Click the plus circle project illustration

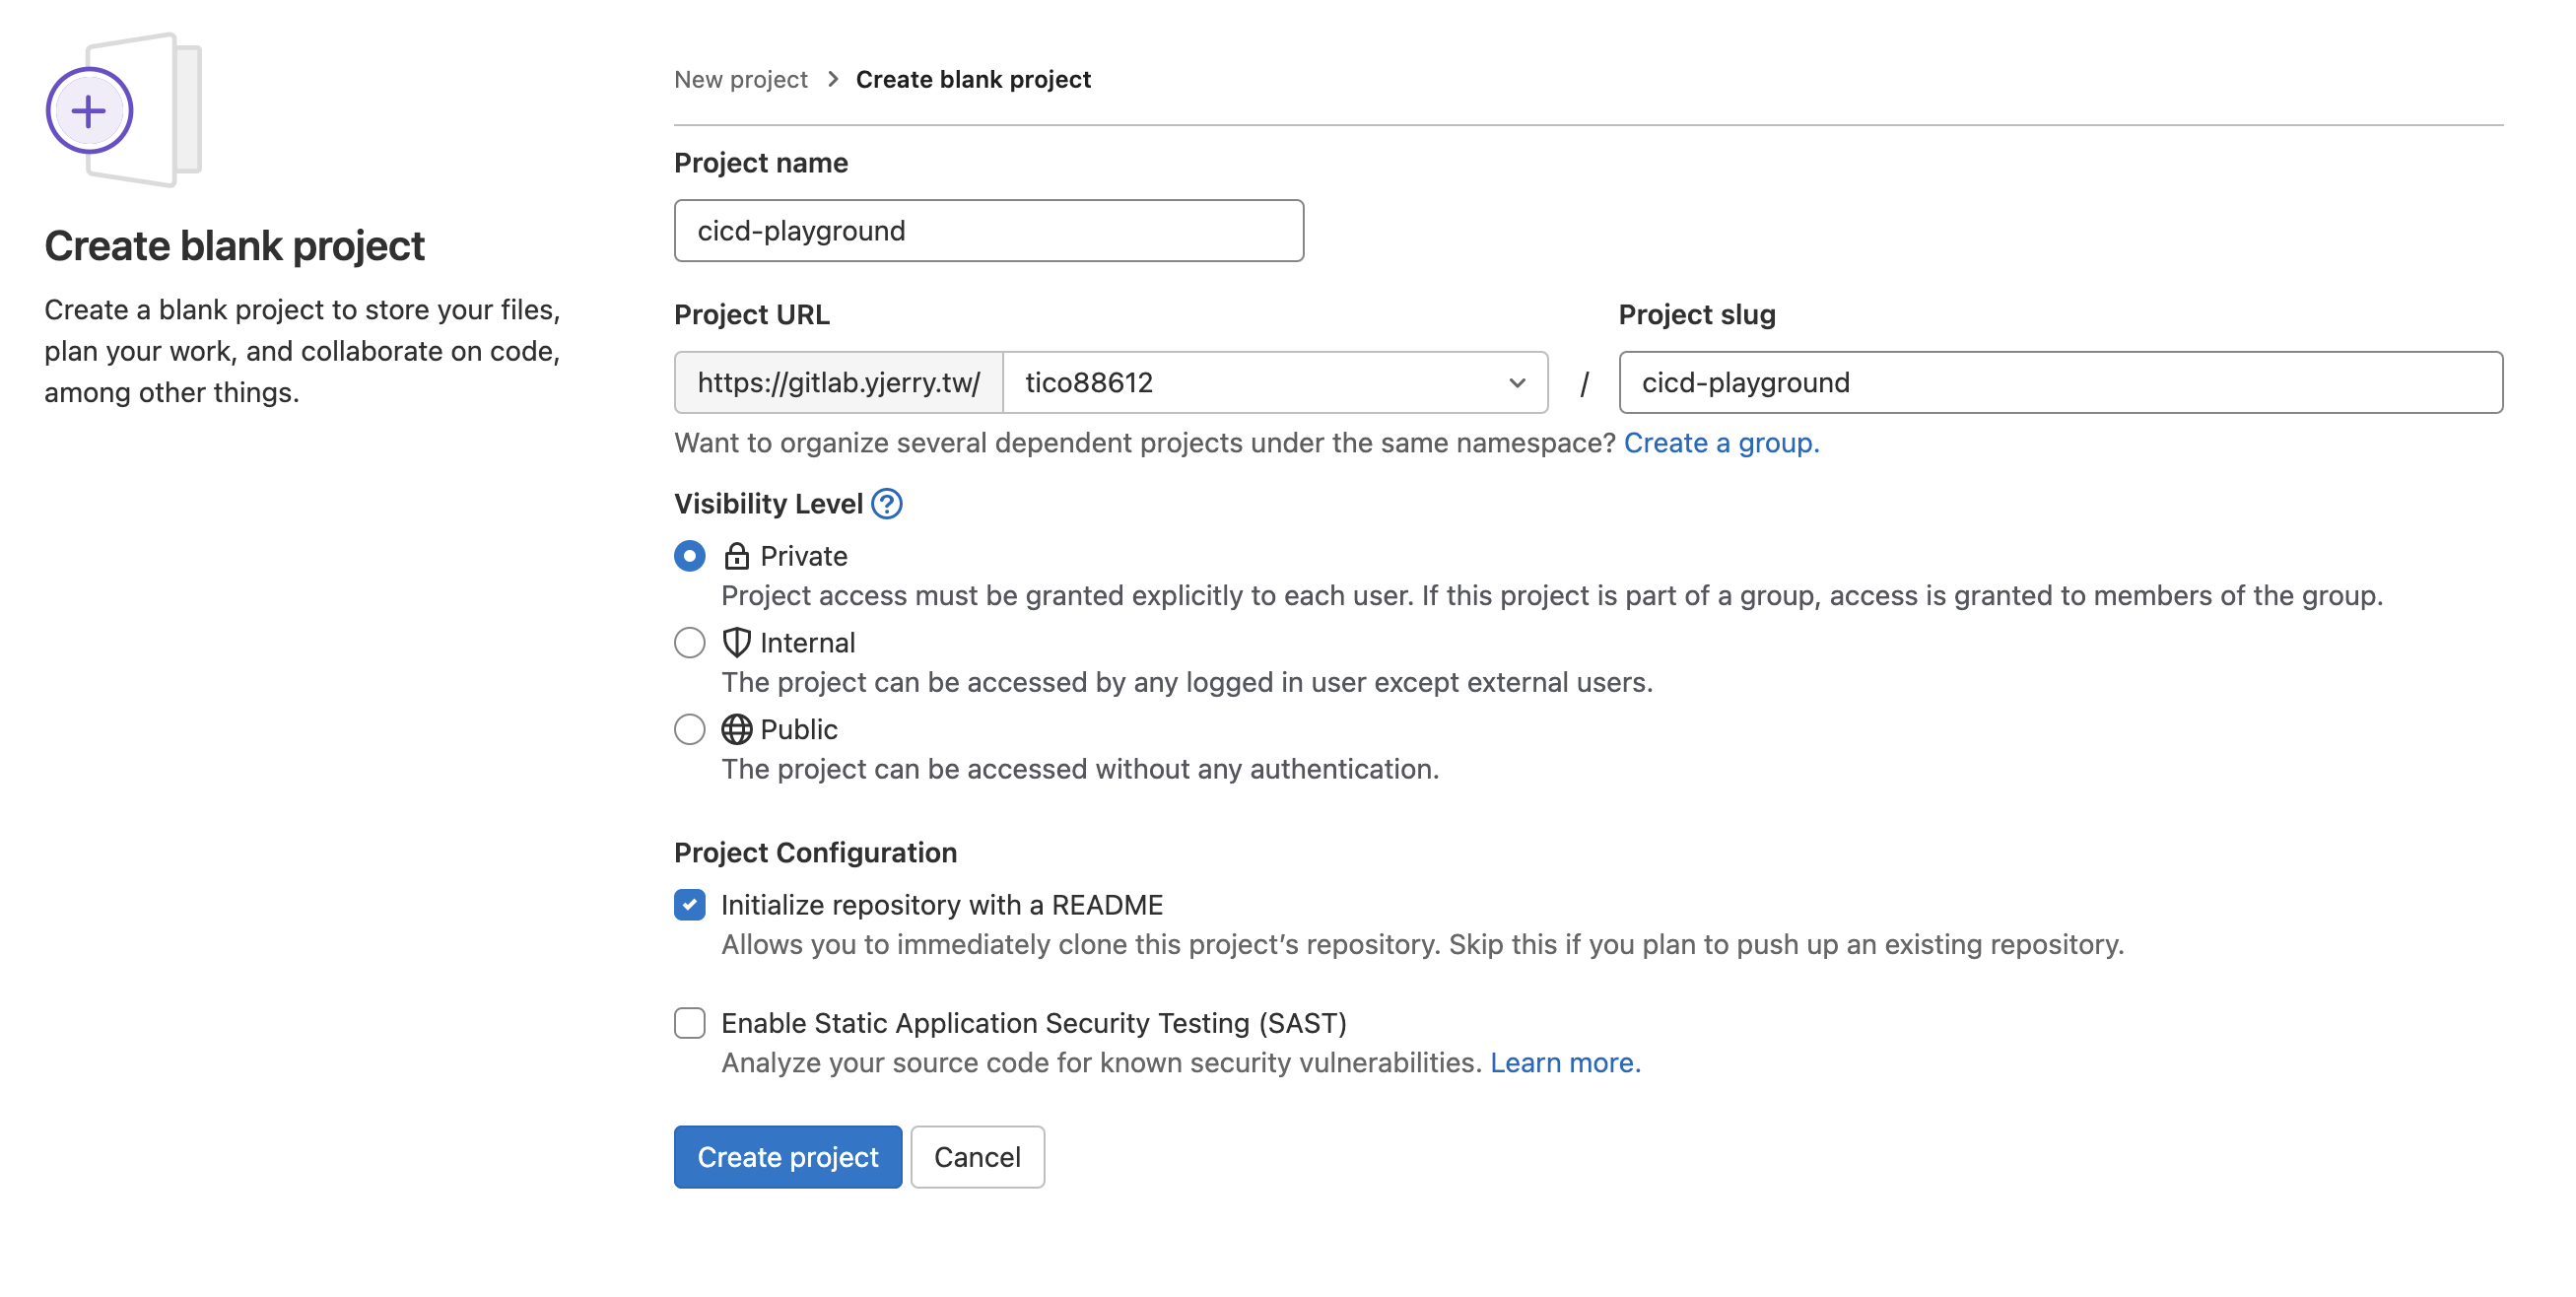click(90, 111)
